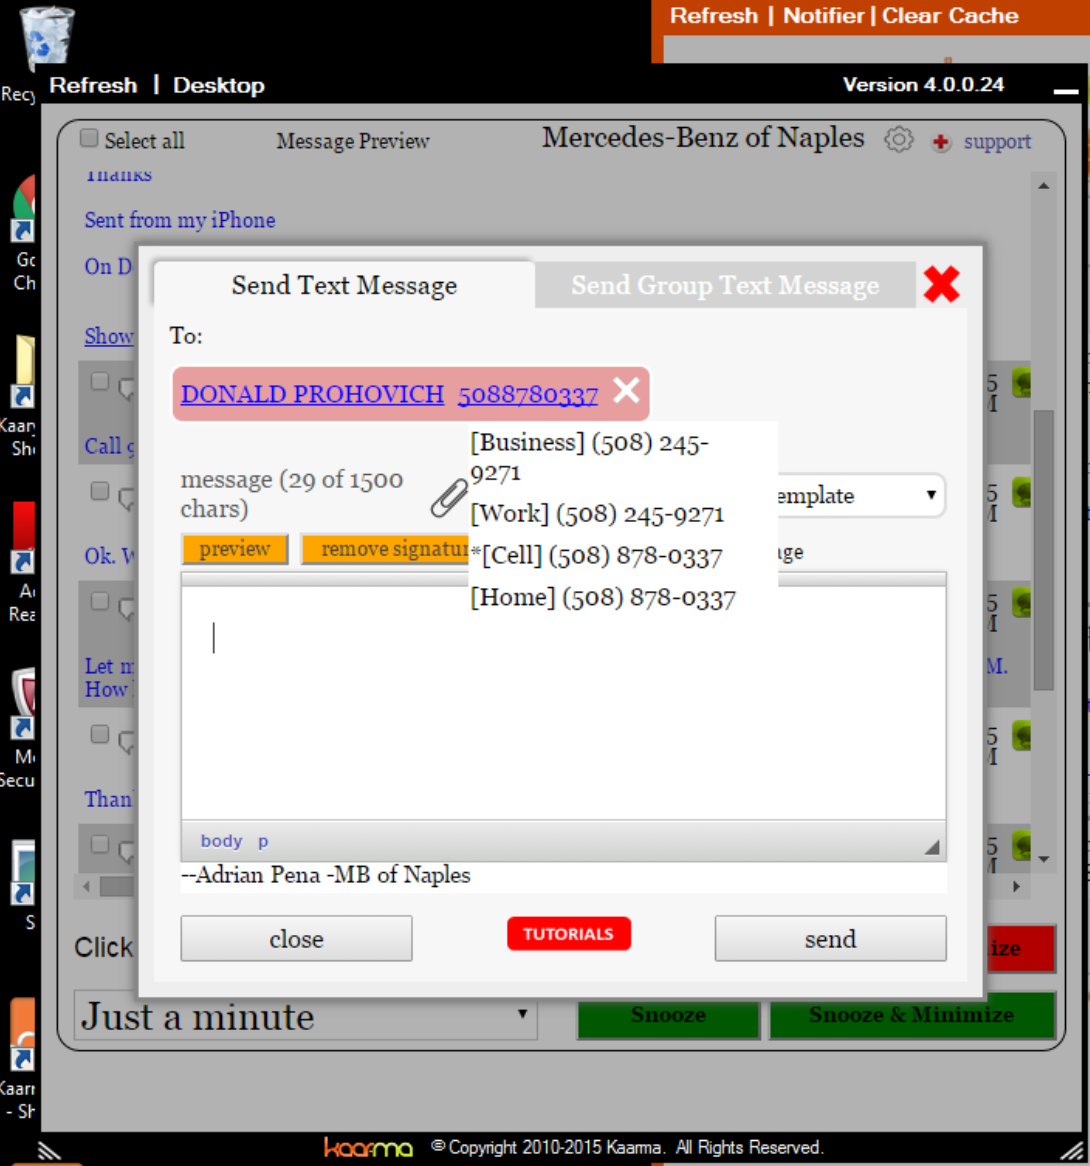
Task: Click Desktop in the black title bar
Action: (219, 86)
